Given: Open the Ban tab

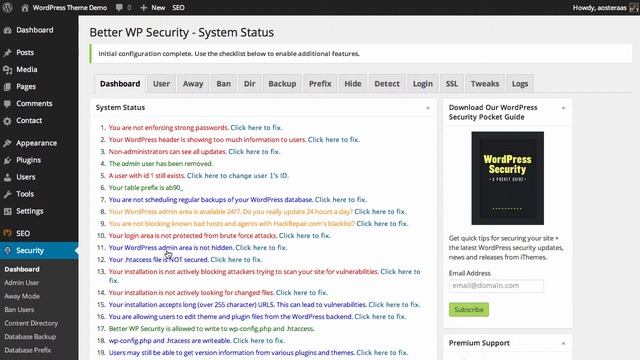Looking at the screenshot, I should (223, 84).
